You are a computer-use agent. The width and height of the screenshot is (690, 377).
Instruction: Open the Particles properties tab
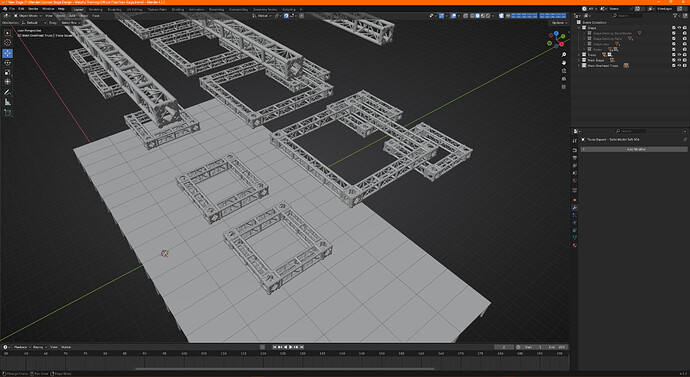575,215
